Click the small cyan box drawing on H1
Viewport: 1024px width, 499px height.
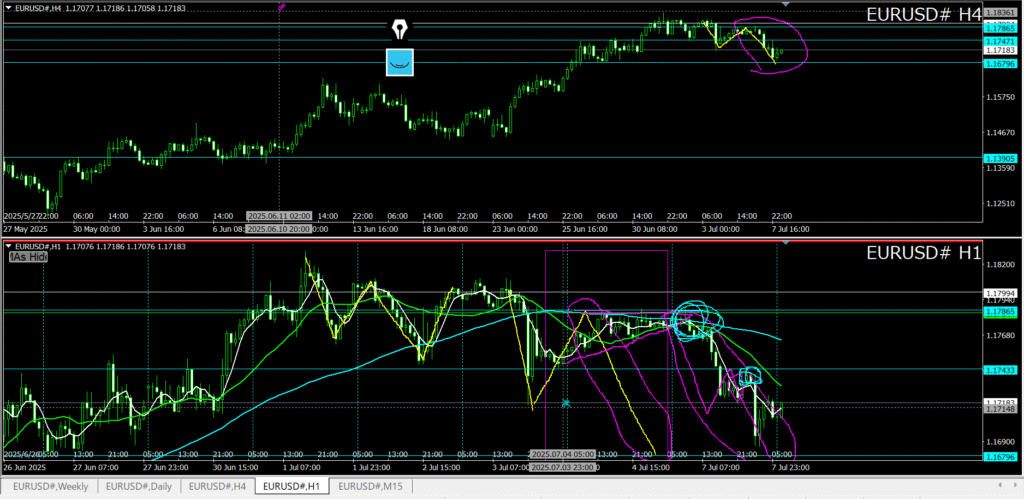[x=750, y=376]
